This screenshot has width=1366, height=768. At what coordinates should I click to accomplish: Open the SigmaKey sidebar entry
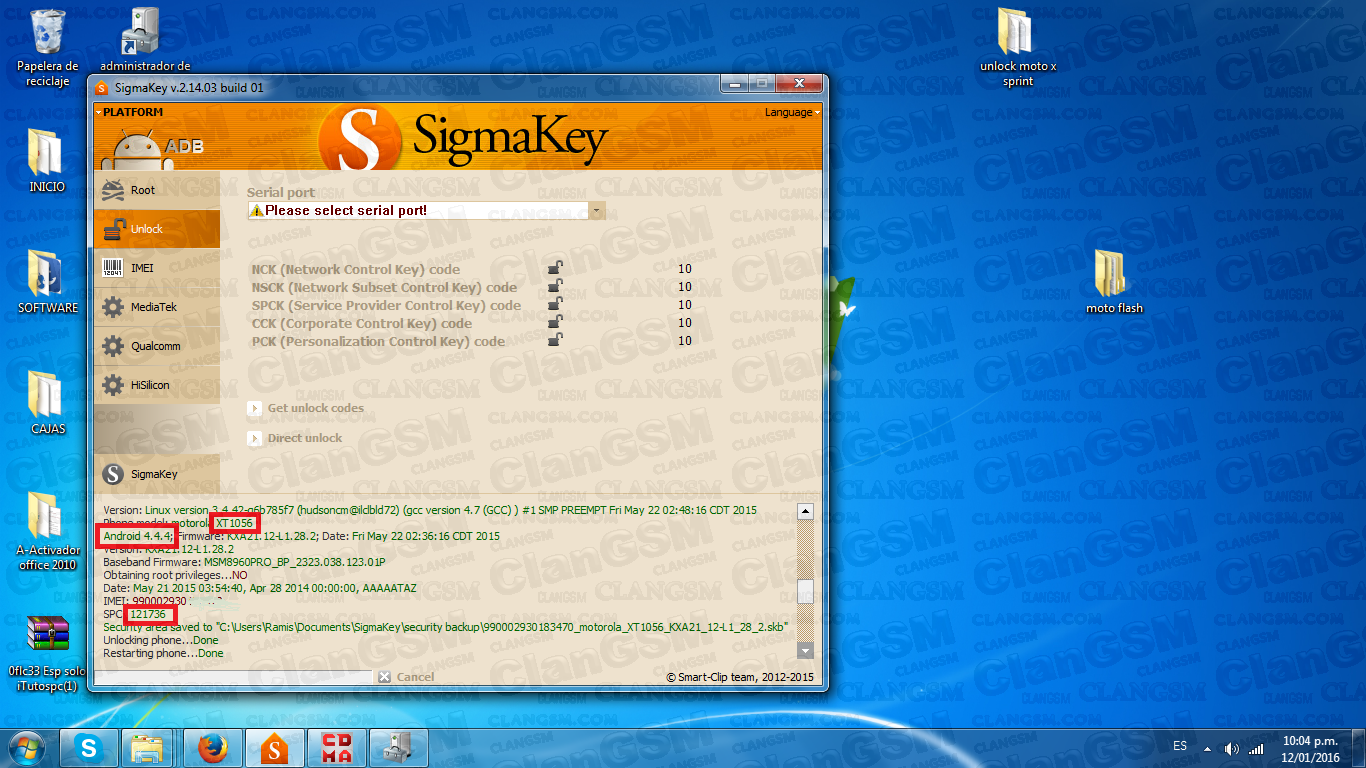(157, 474)
